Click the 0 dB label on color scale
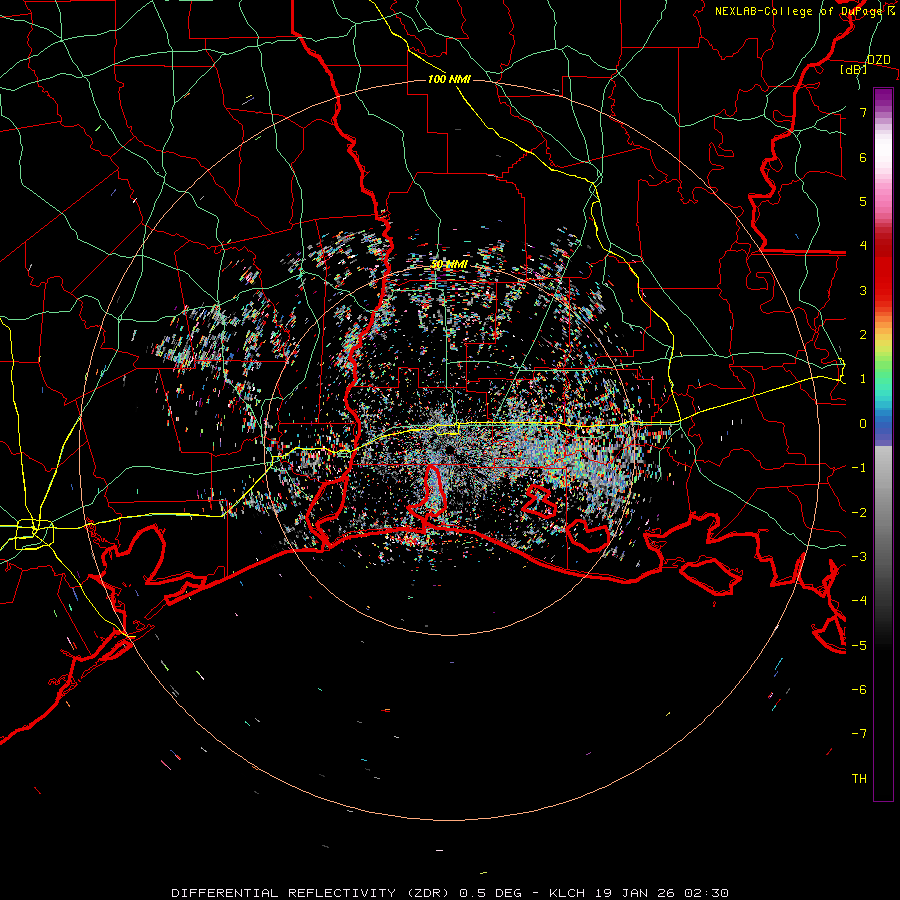900x900 pixels. point(863,424)
